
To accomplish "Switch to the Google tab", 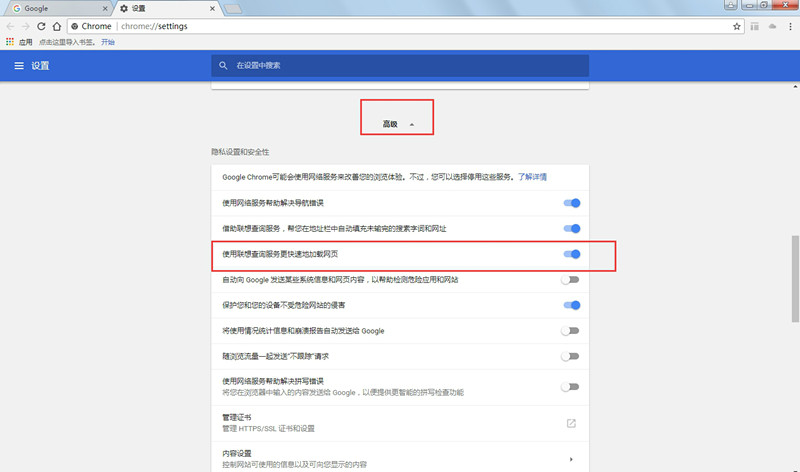I will [x=58, y=8].
